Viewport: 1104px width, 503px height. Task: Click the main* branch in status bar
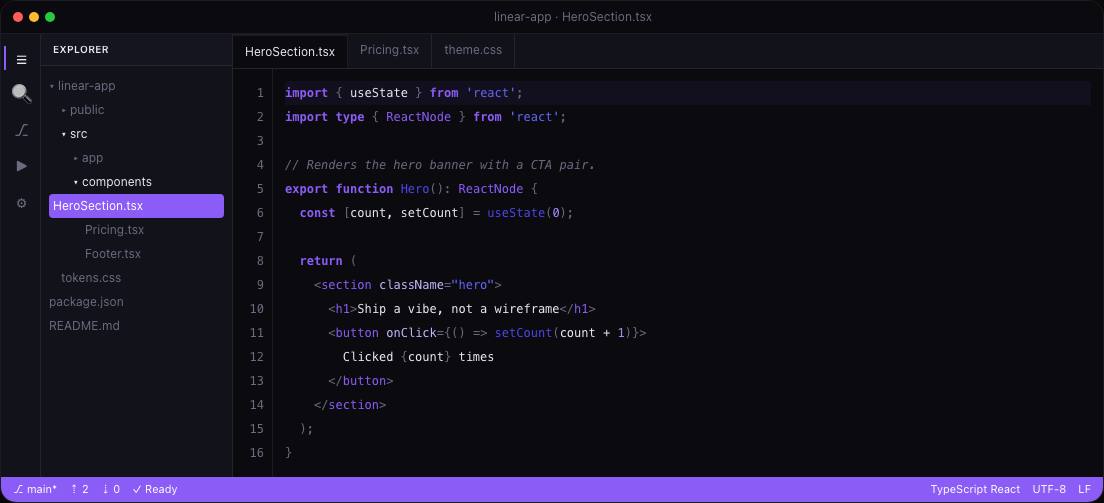click(36, 489)
